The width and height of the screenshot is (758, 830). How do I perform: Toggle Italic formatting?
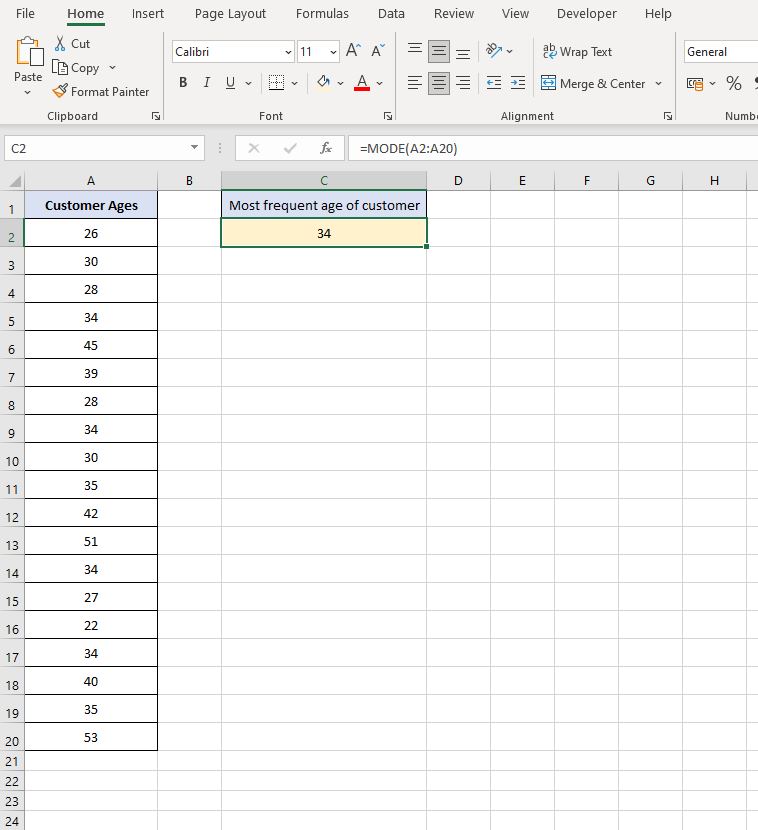(206, 83)
